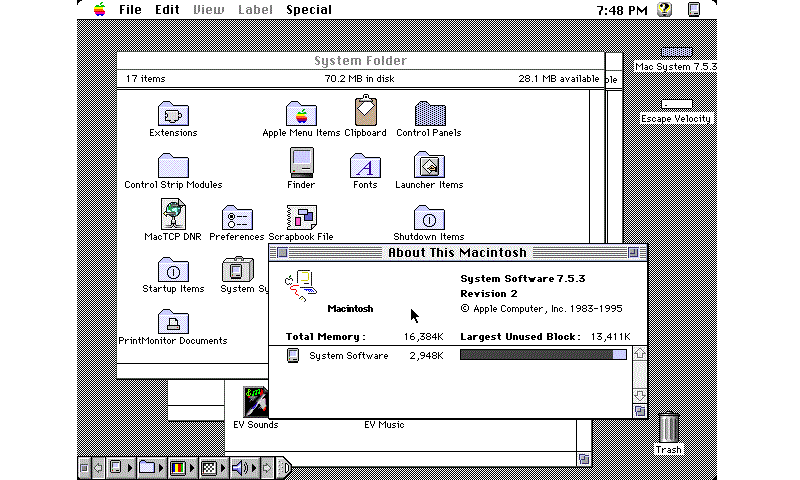The width and height of the screenshot is (800, 480).
Task: Select the Startup Items folder
Action: [173, 269]
